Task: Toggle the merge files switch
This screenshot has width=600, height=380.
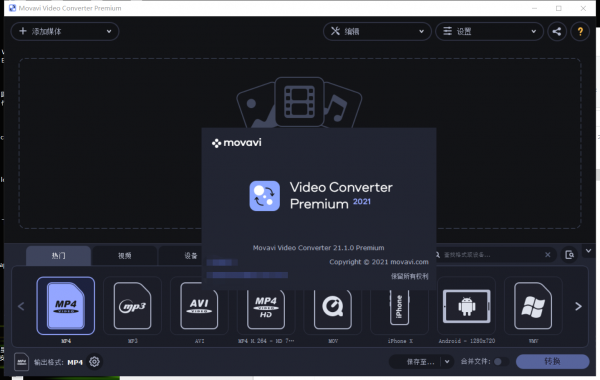Action: (501, 362)
